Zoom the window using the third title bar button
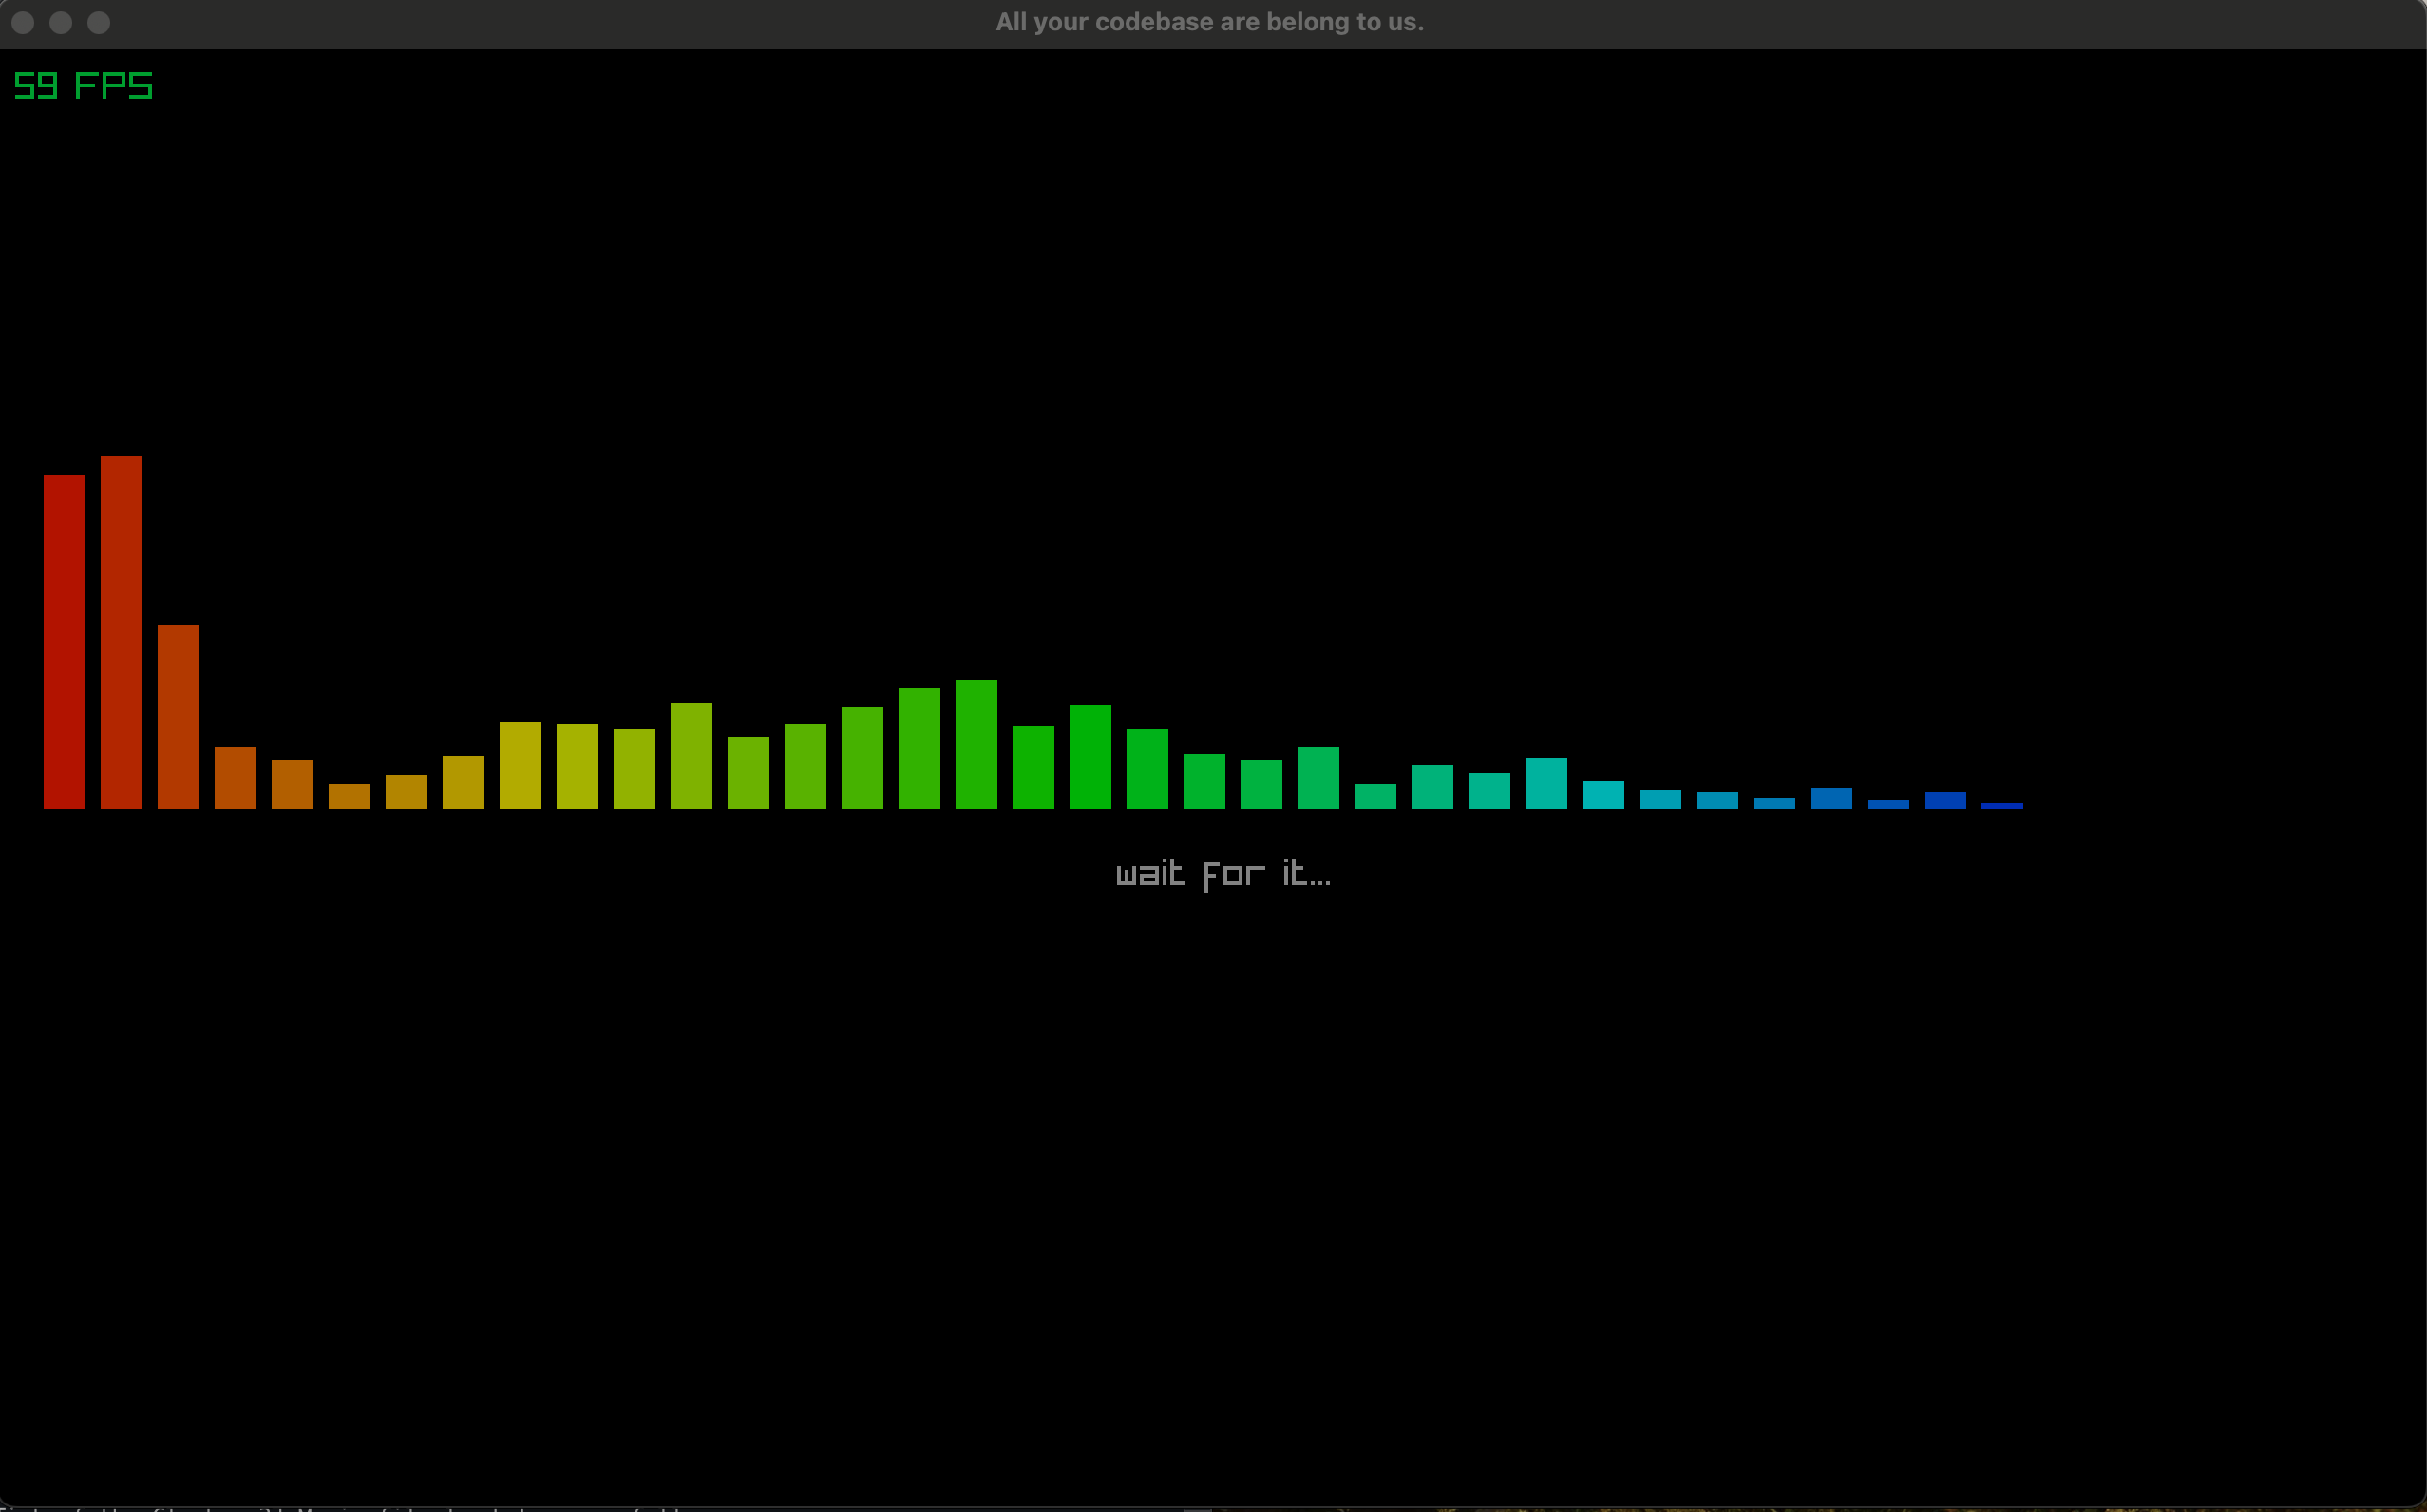The width and height of the screenshot is (2427, 1512). [x=99, y=23]
